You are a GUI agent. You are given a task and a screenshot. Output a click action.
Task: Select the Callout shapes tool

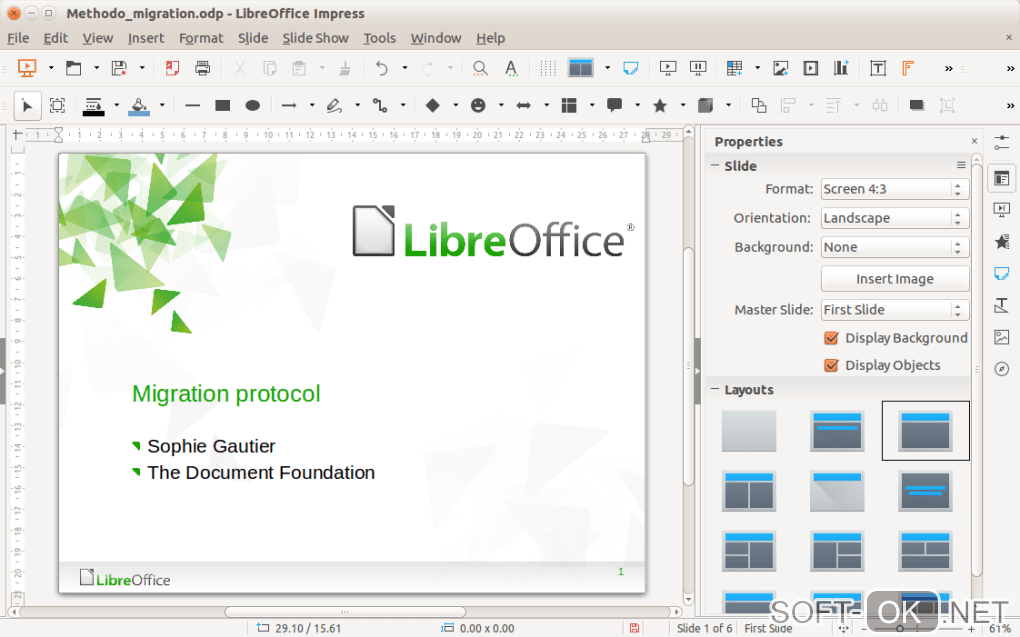(x=614, y=105)
